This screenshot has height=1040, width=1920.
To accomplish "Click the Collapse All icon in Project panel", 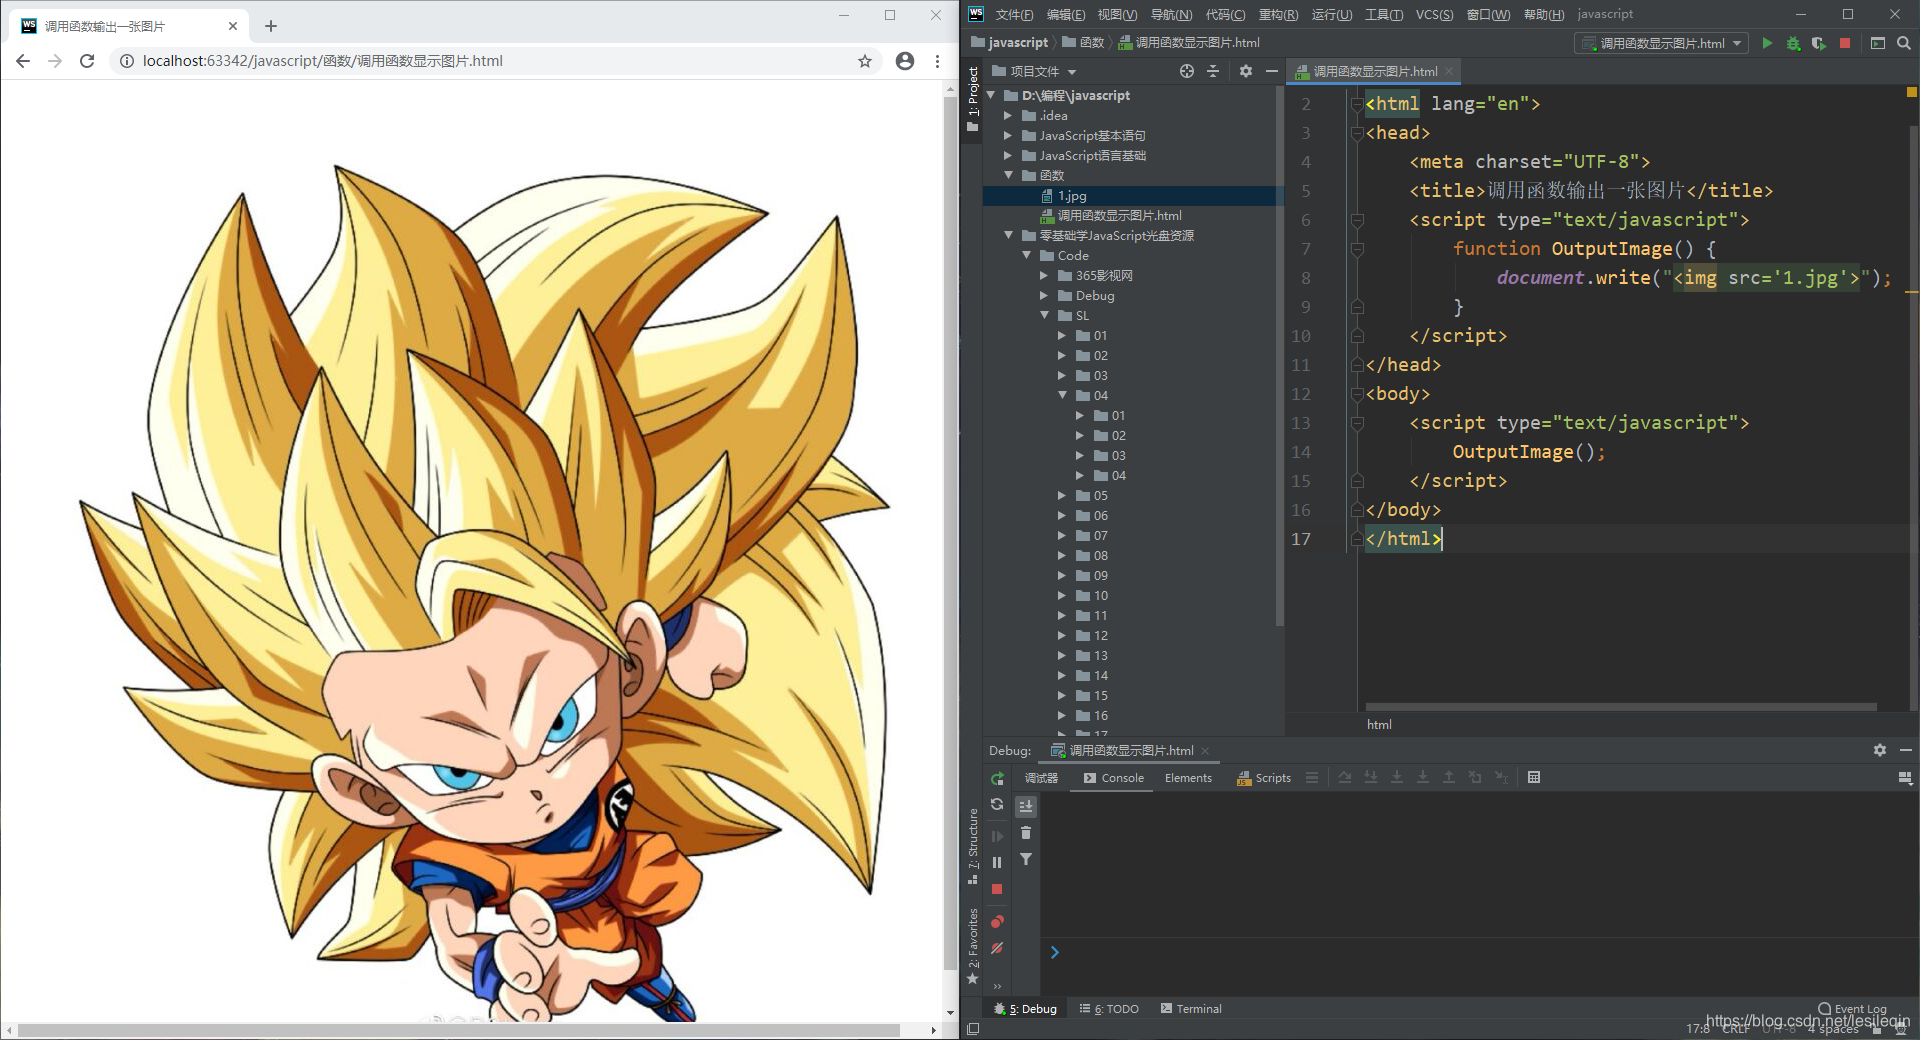I will (1213, 71).
